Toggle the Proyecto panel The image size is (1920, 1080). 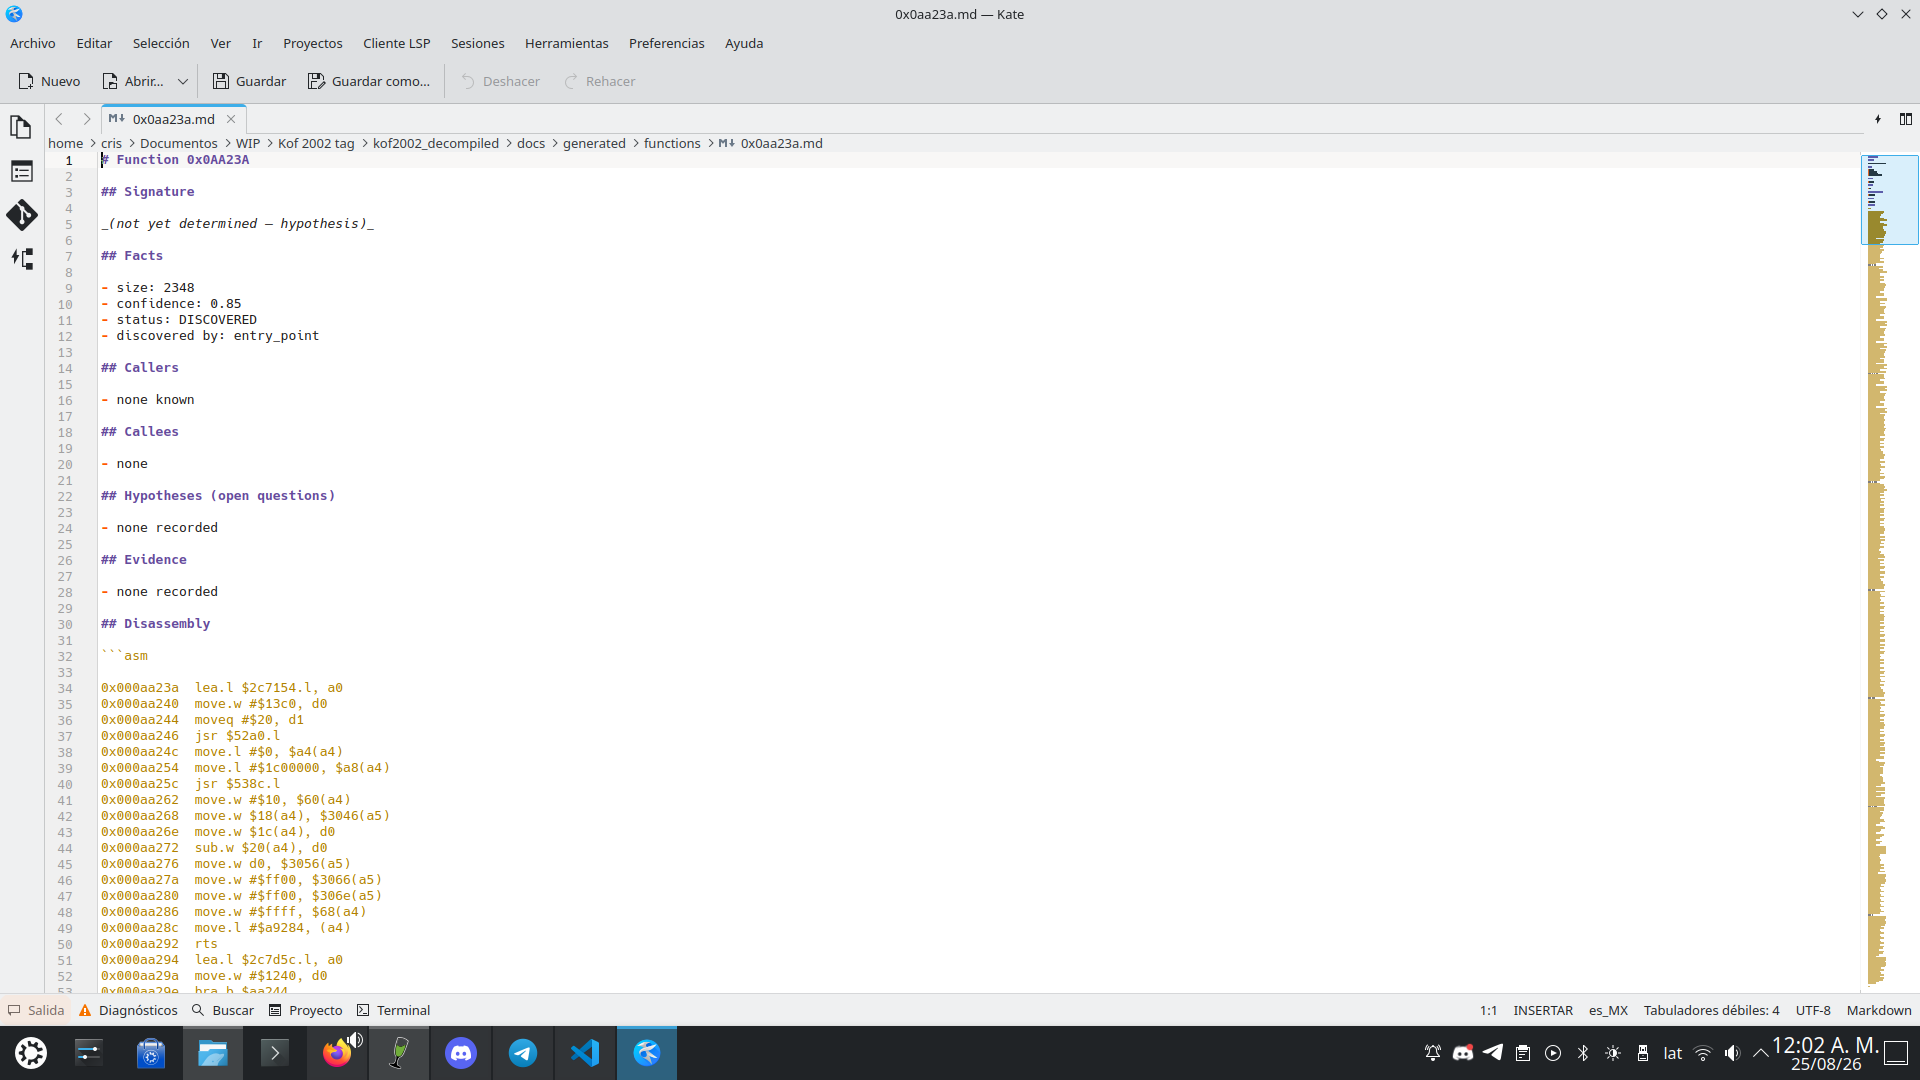(x=306, y=1010)
